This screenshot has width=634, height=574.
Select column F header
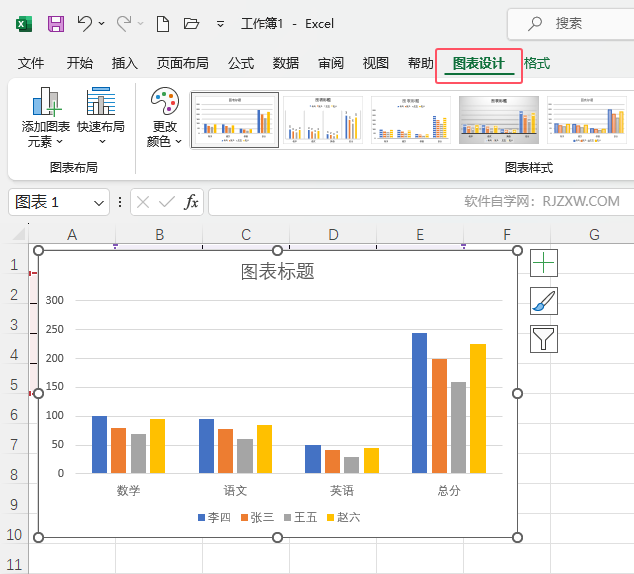[507, 234]
